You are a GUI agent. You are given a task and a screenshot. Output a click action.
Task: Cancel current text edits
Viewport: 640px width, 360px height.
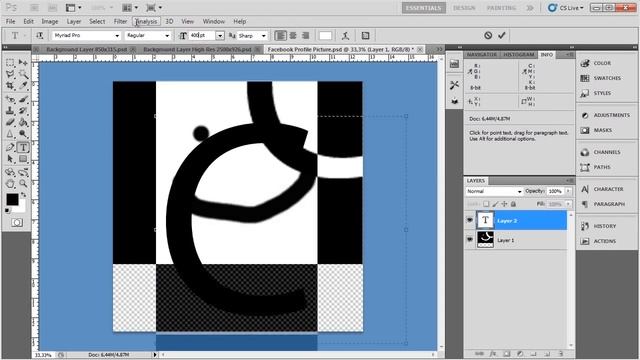tap(488, 36)
